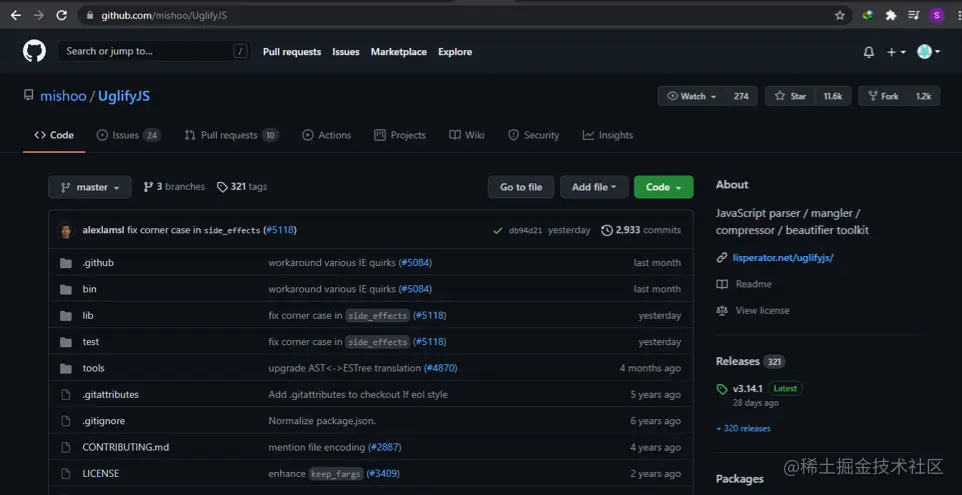Open the alexlamsl author link
This screenshot has width=962, height=495.
click(x=103, y=231)
